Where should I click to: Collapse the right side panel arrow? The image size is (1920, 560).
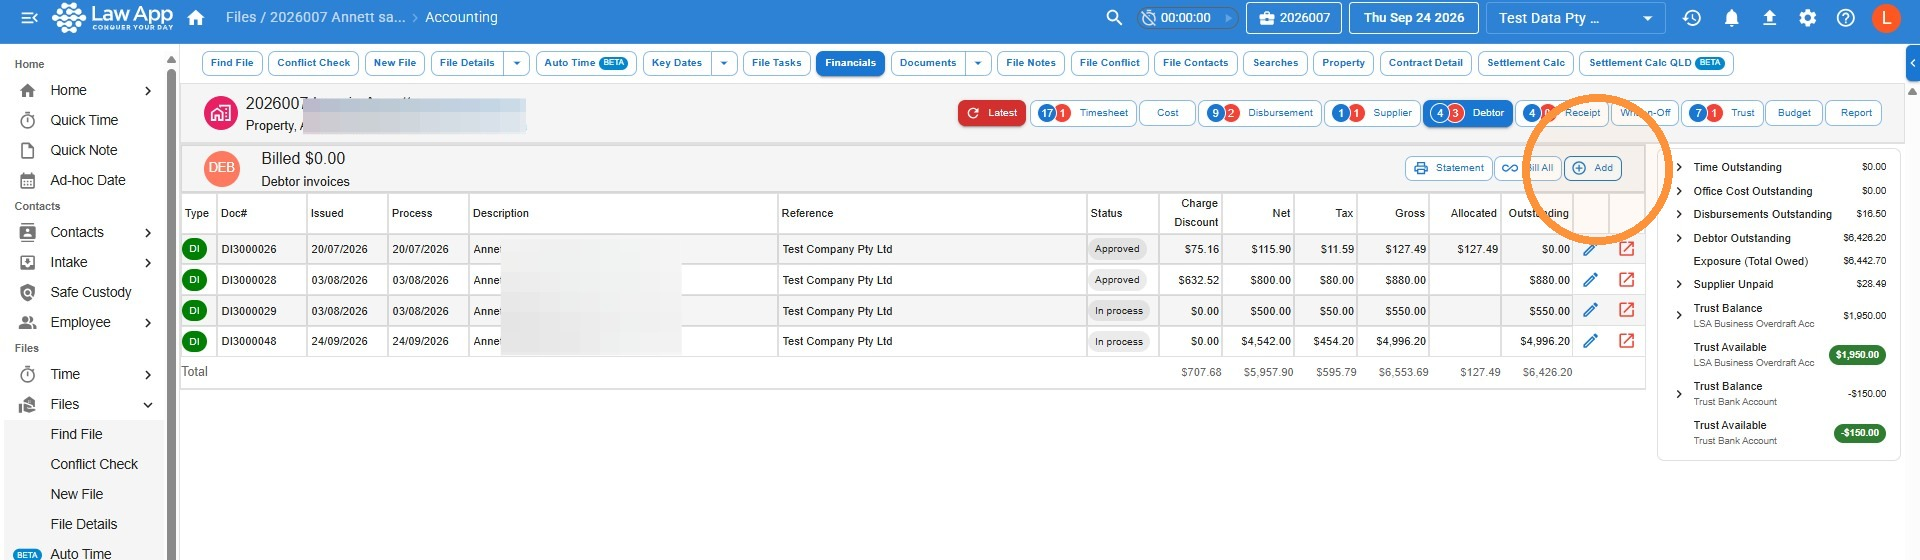coord(1913,62)
